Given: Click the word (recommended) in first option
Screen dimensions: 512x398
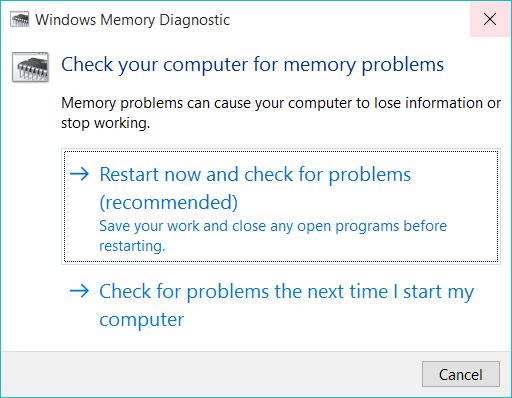Looking at the screenshot, I should tap(169, 202).
